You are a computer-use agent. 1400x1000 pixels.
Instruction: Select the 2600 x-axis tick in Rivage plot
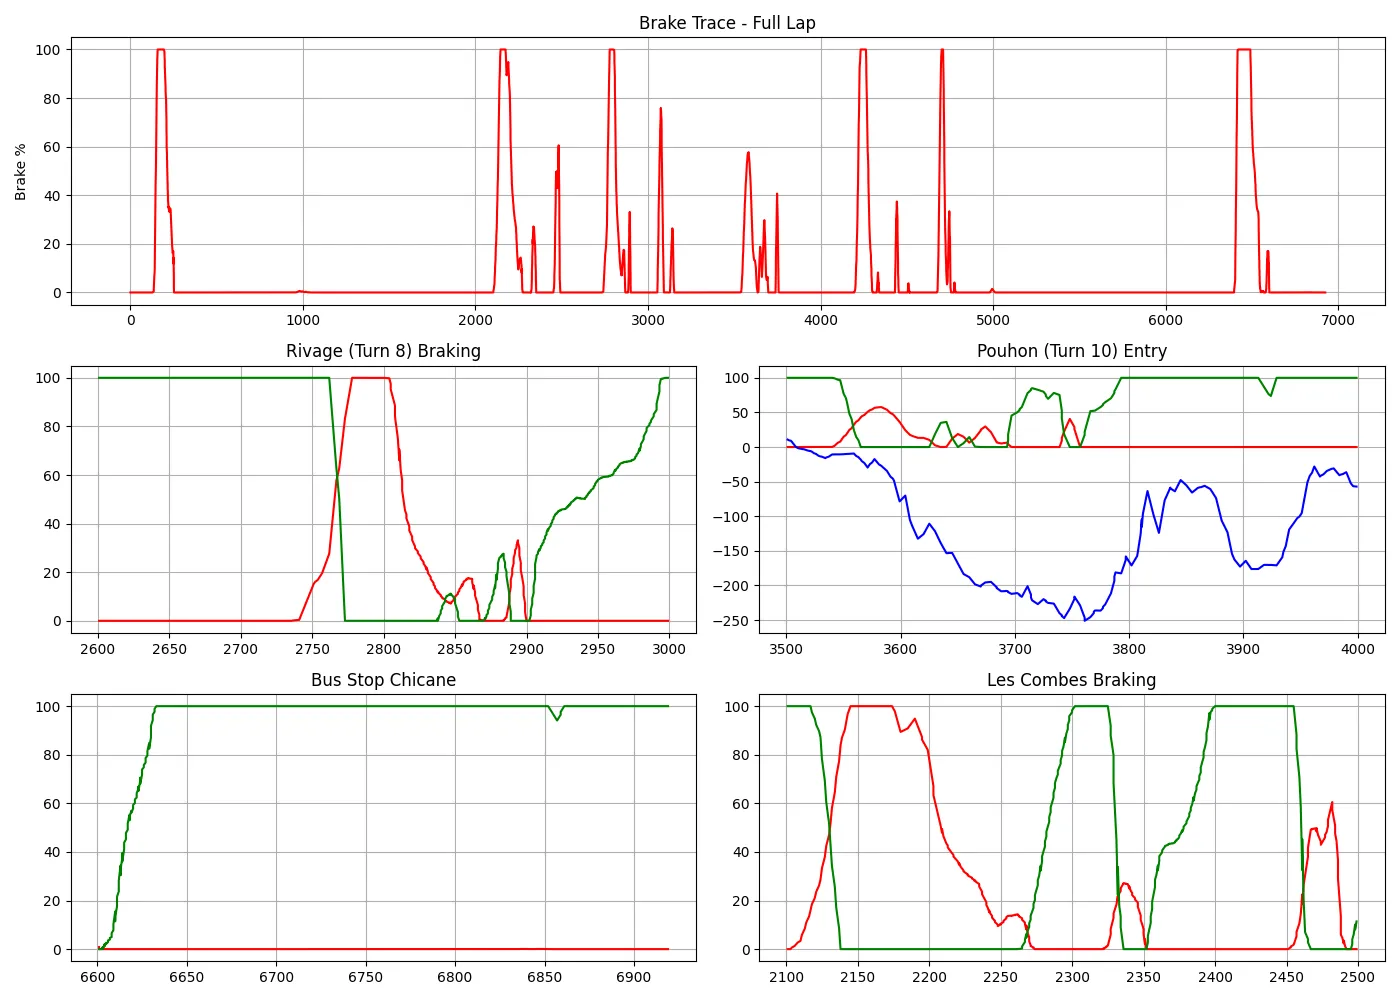coord(98,649)
